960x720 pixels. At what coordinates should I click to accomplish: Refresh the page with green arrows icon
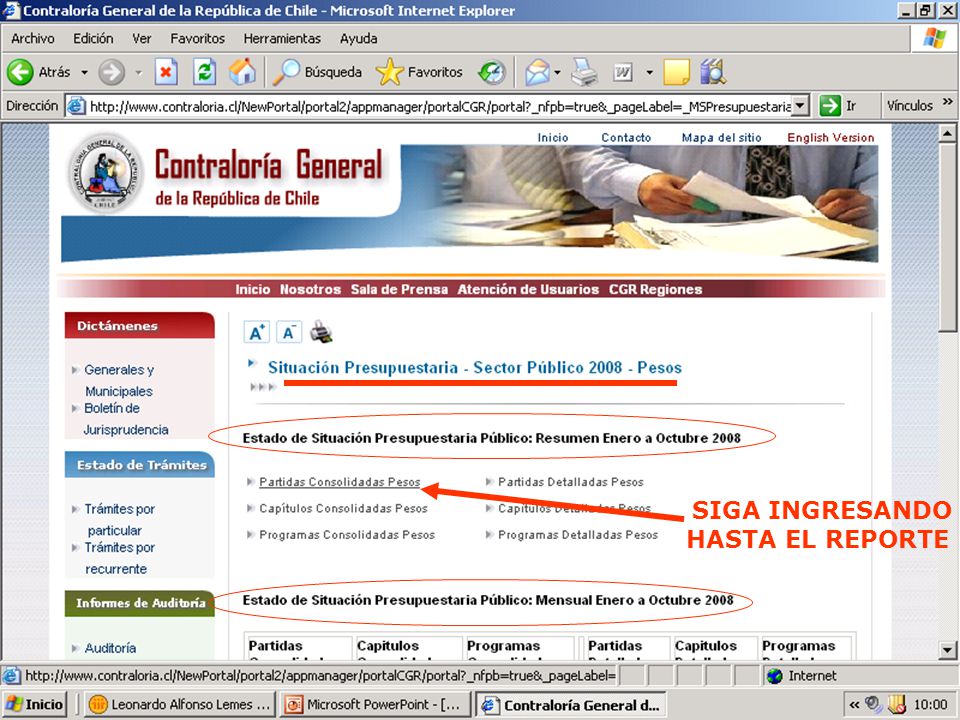204,72
